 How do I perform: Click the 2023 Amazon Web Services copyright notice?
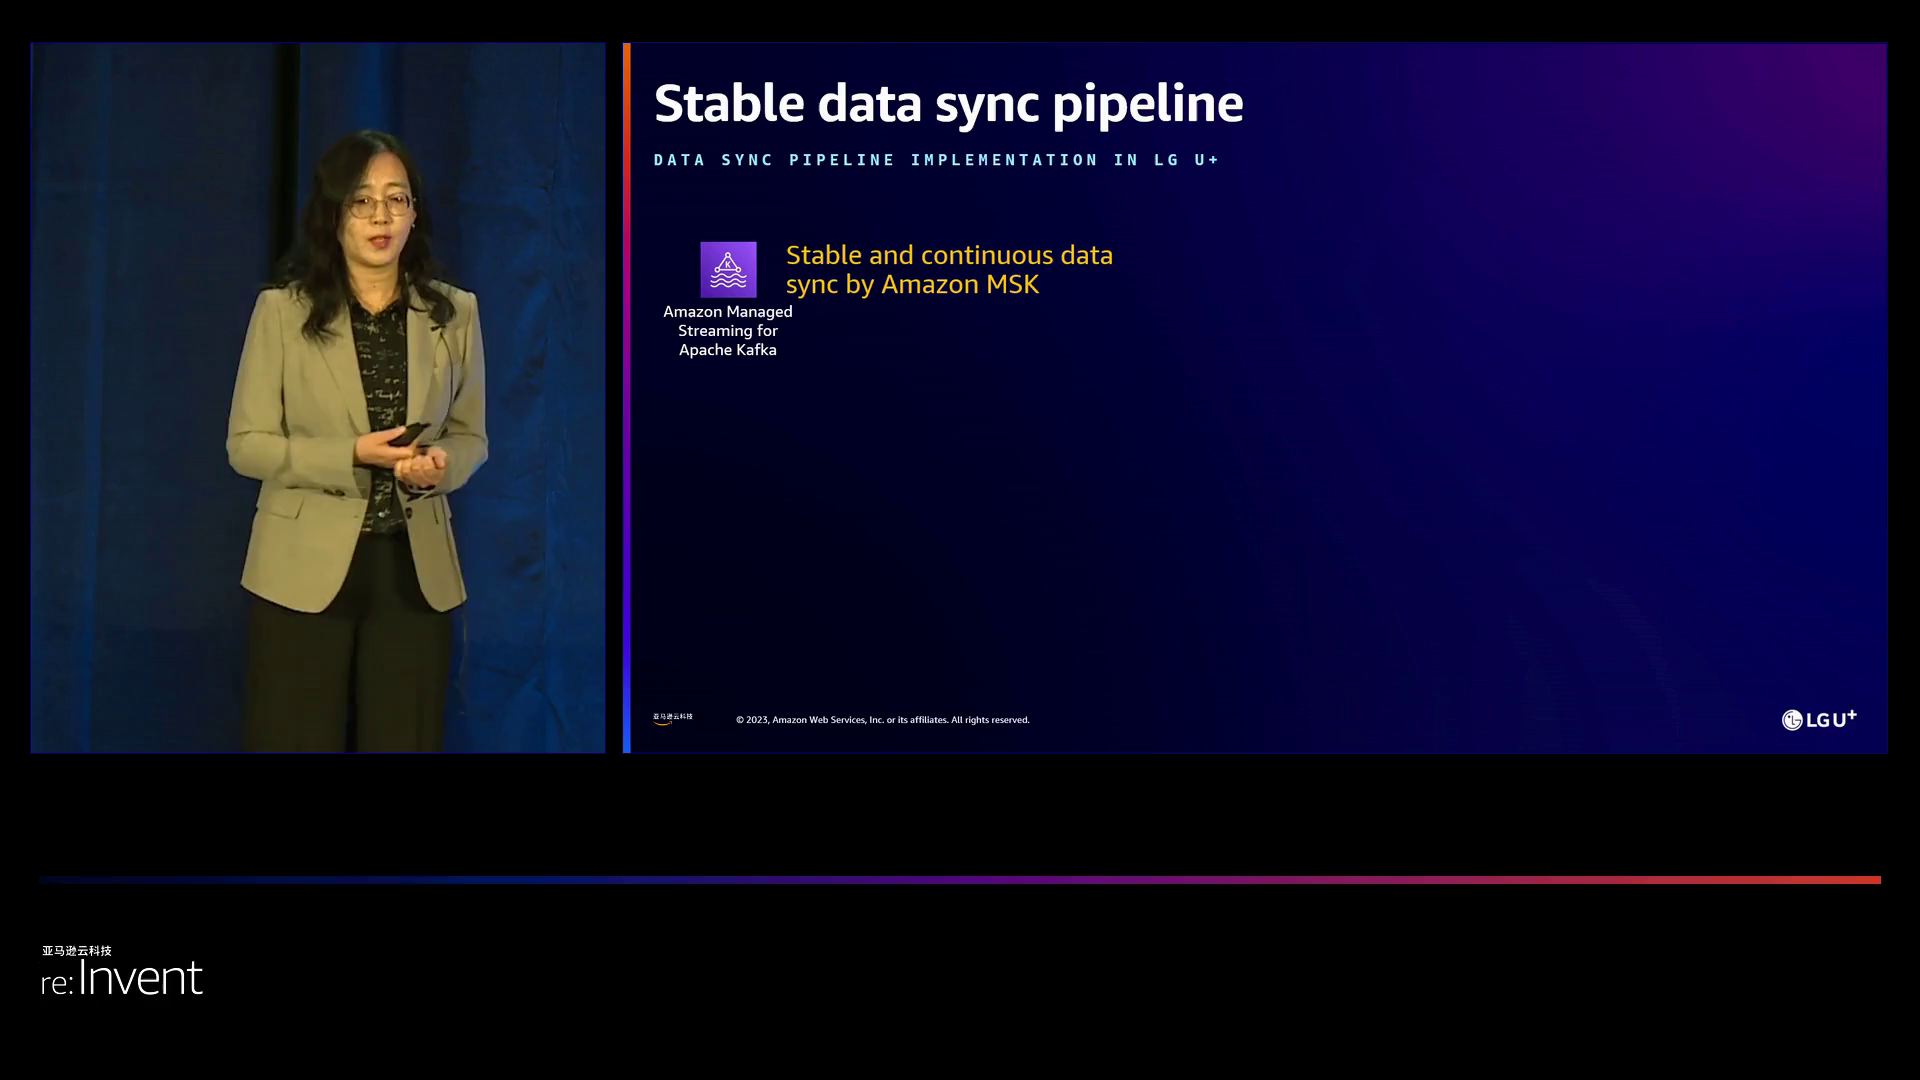883,720
